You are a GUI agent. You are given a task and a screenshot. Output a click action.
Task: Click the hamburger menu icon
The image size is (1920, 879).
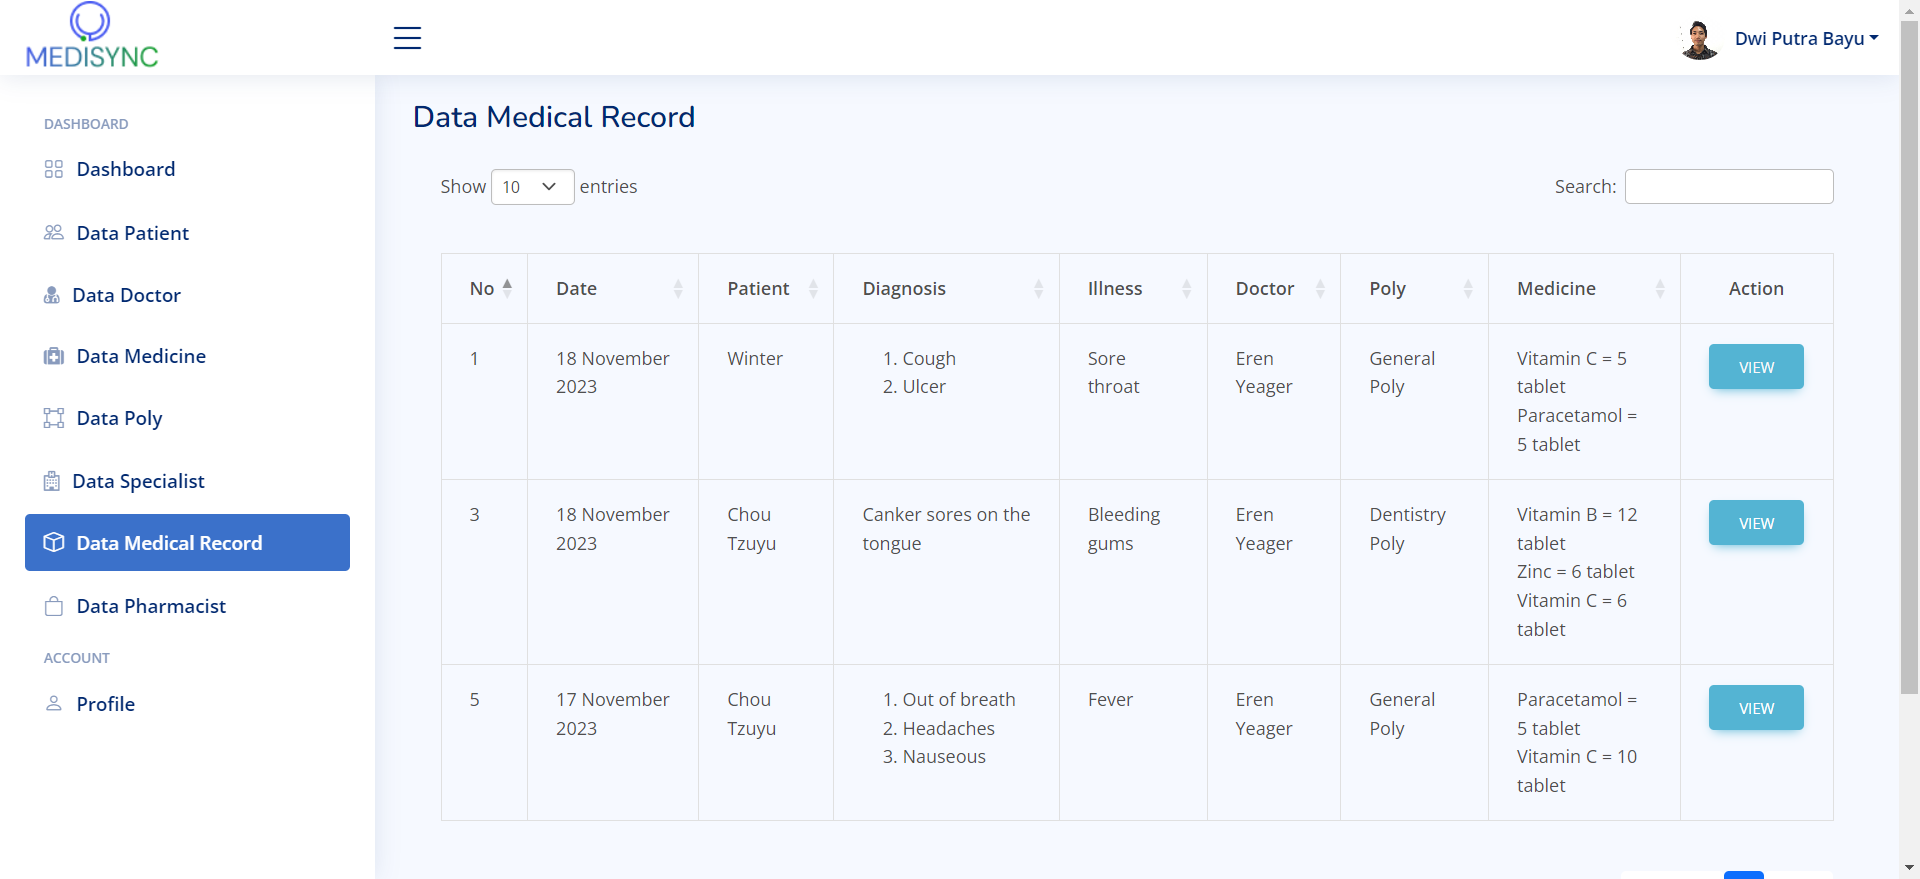tap(407, 38)
